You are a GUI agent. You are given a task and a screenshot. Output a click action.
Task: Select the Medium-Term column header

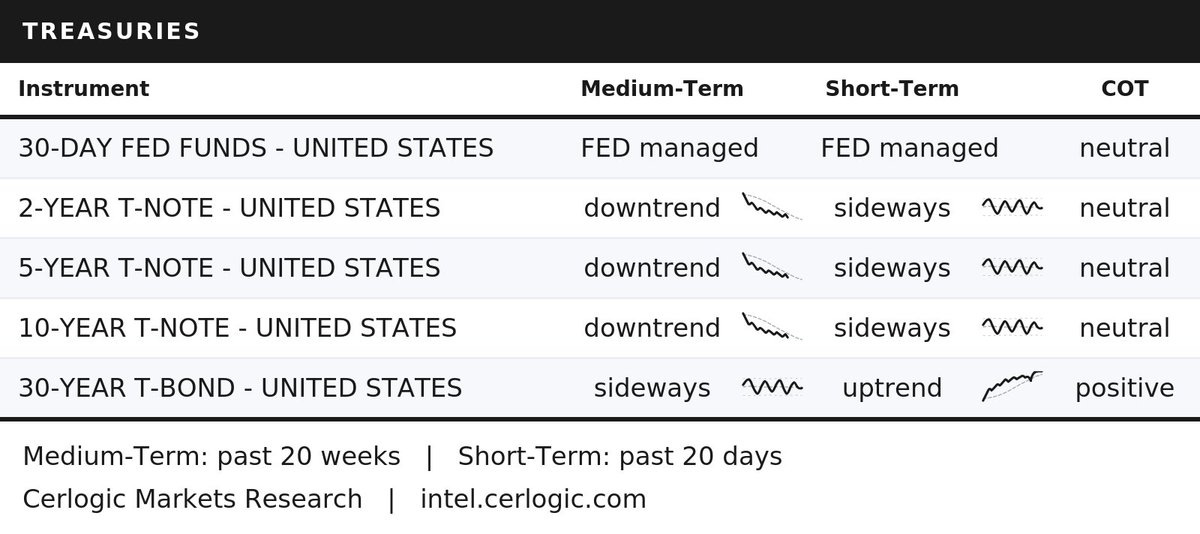pyautogui.click(x=662, y=88)
